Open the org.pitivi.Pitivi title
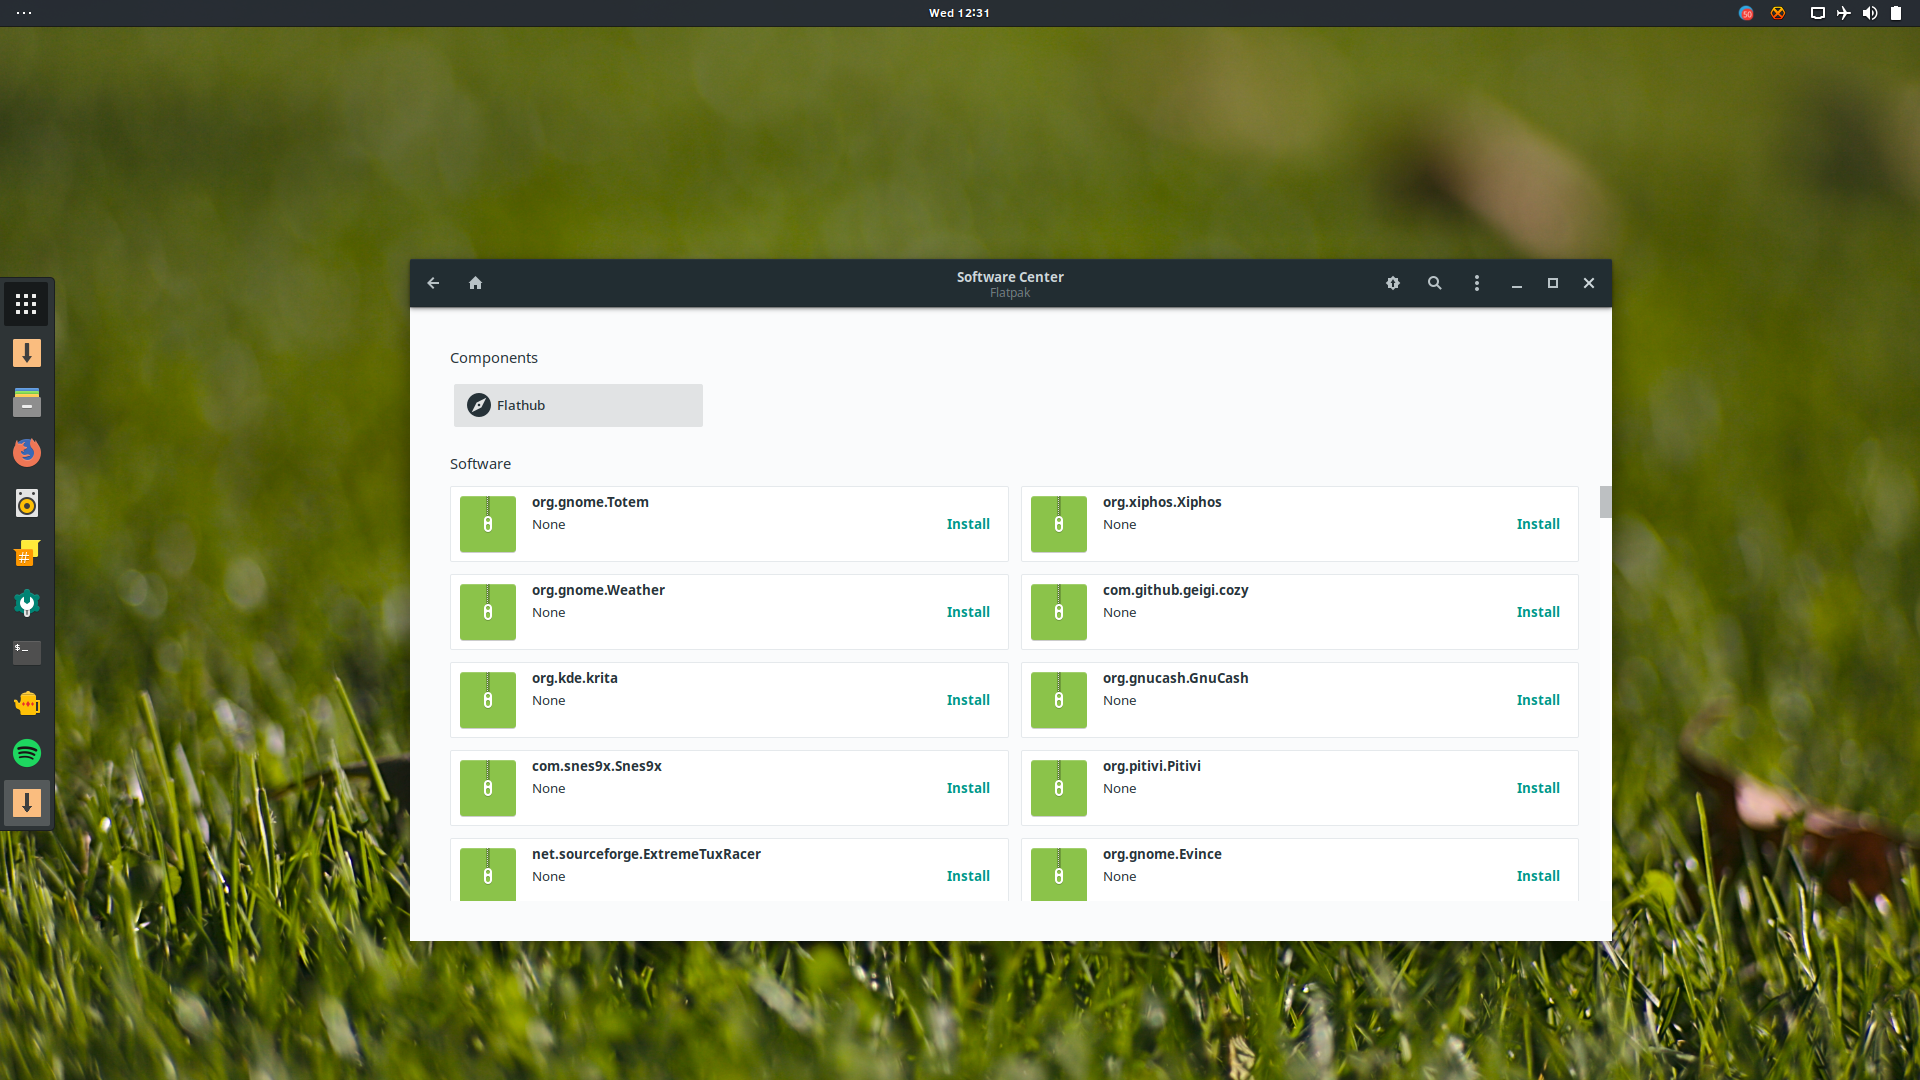 (1152, 766)
